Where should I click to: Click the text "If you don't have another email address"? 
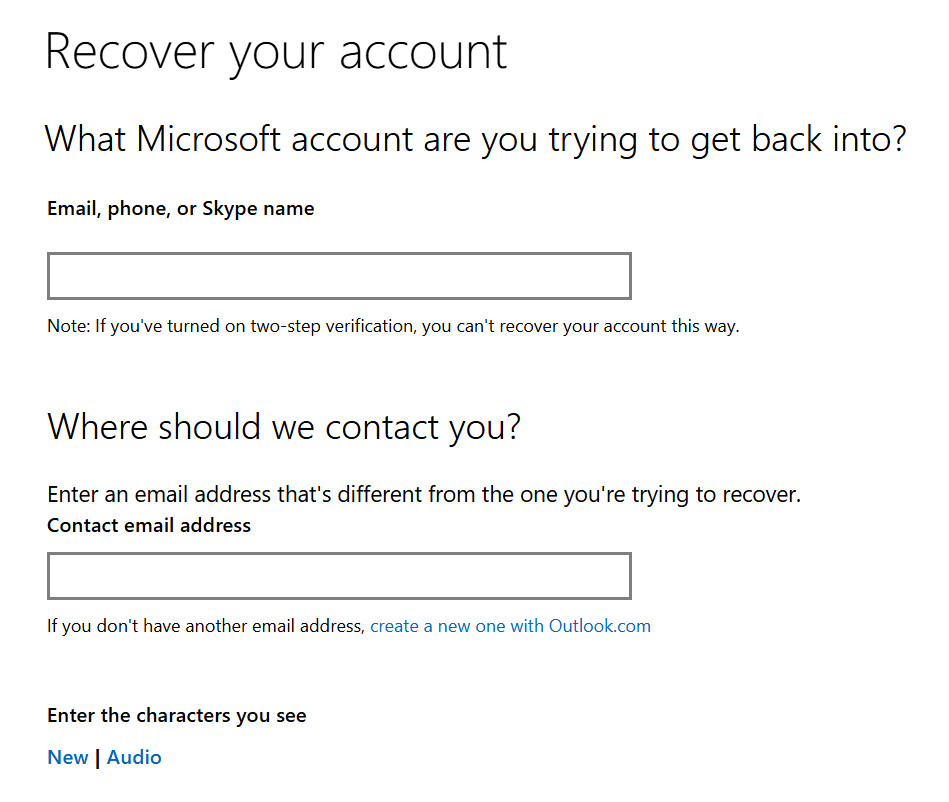click(x=205, y=626)
